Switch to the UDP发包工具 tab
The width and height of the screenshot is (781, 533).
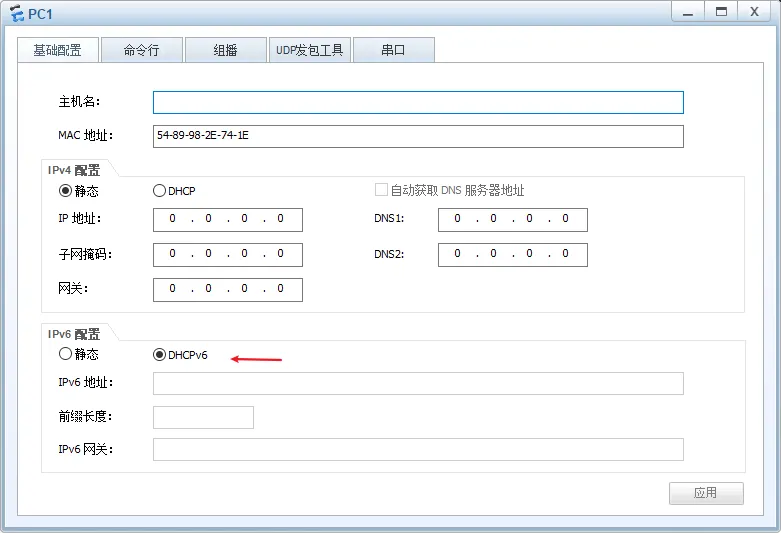[x=310, y=50]
